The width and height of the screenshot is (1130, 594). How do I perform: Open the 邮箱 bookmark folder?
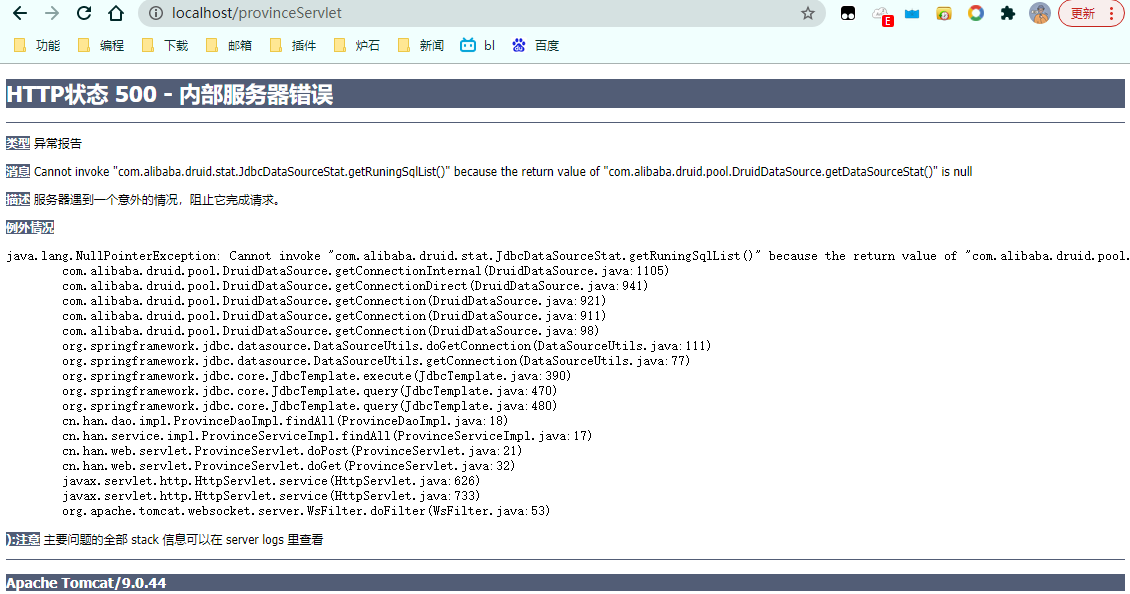229,45
